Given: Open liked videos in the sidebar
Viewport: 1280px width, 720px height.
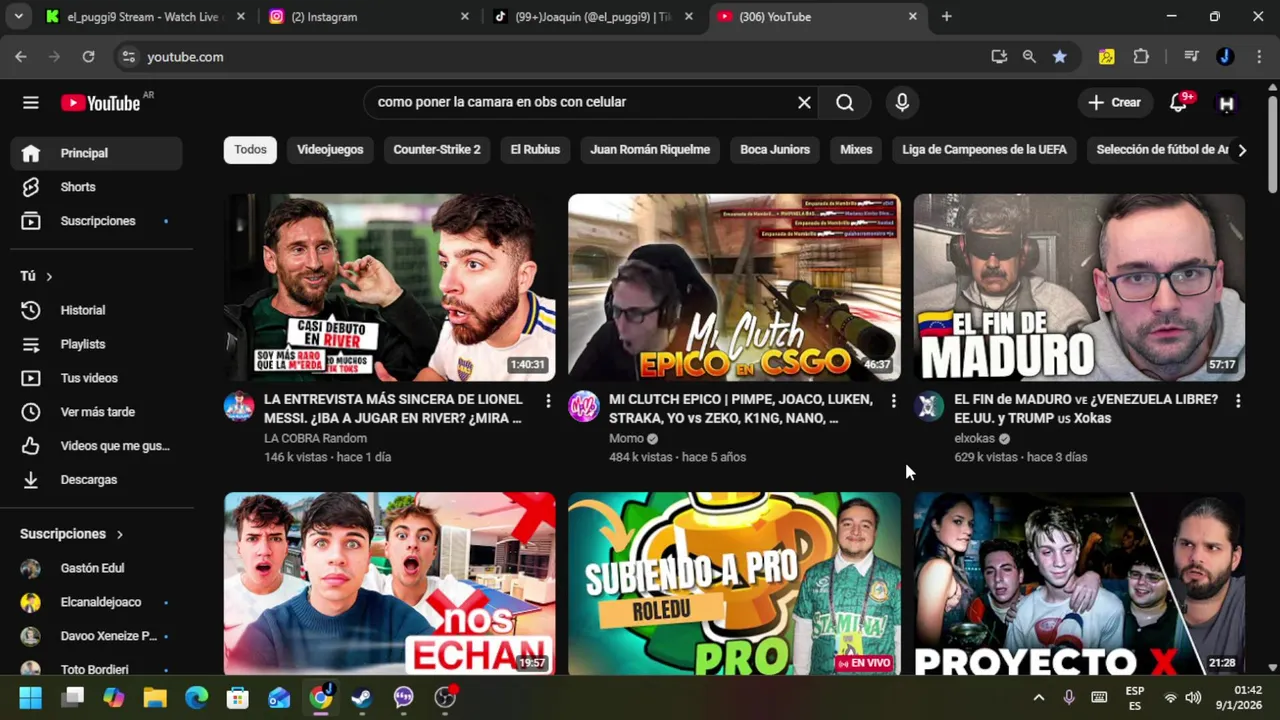Looking at the screenshot, I should click(x=97, y=446).
